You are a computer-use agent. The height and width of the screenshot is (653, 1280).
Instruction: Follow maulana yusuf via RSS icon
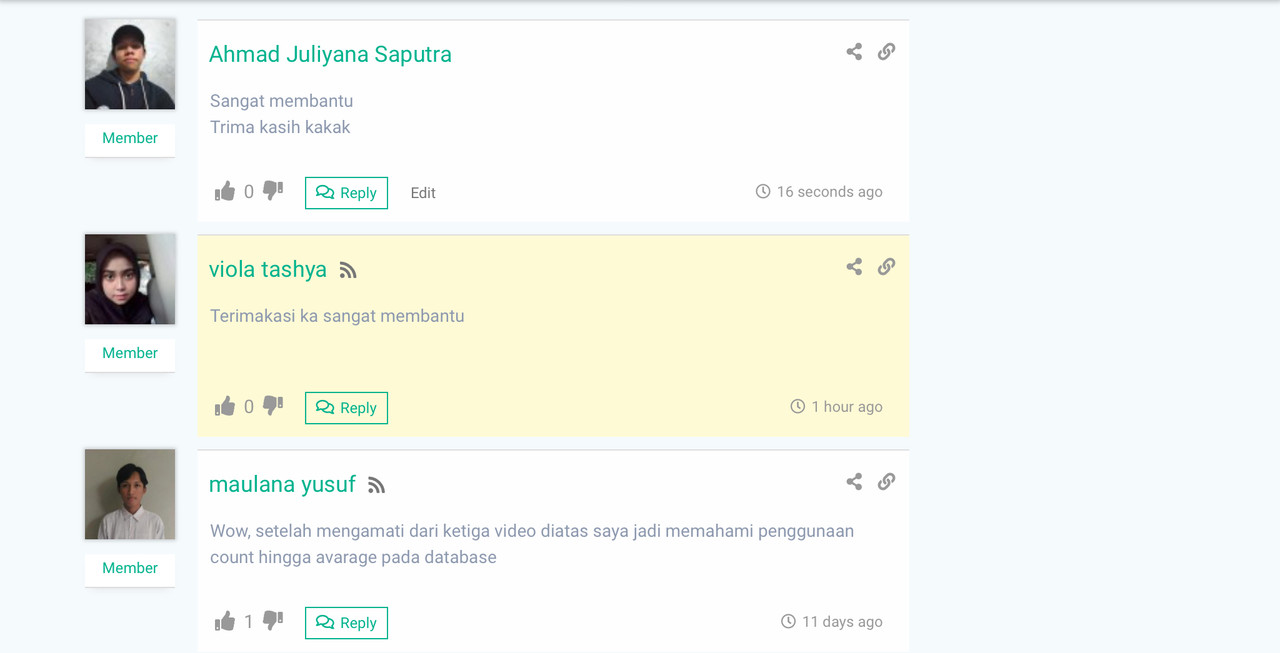pyautogui.click(x=377, y=485)
